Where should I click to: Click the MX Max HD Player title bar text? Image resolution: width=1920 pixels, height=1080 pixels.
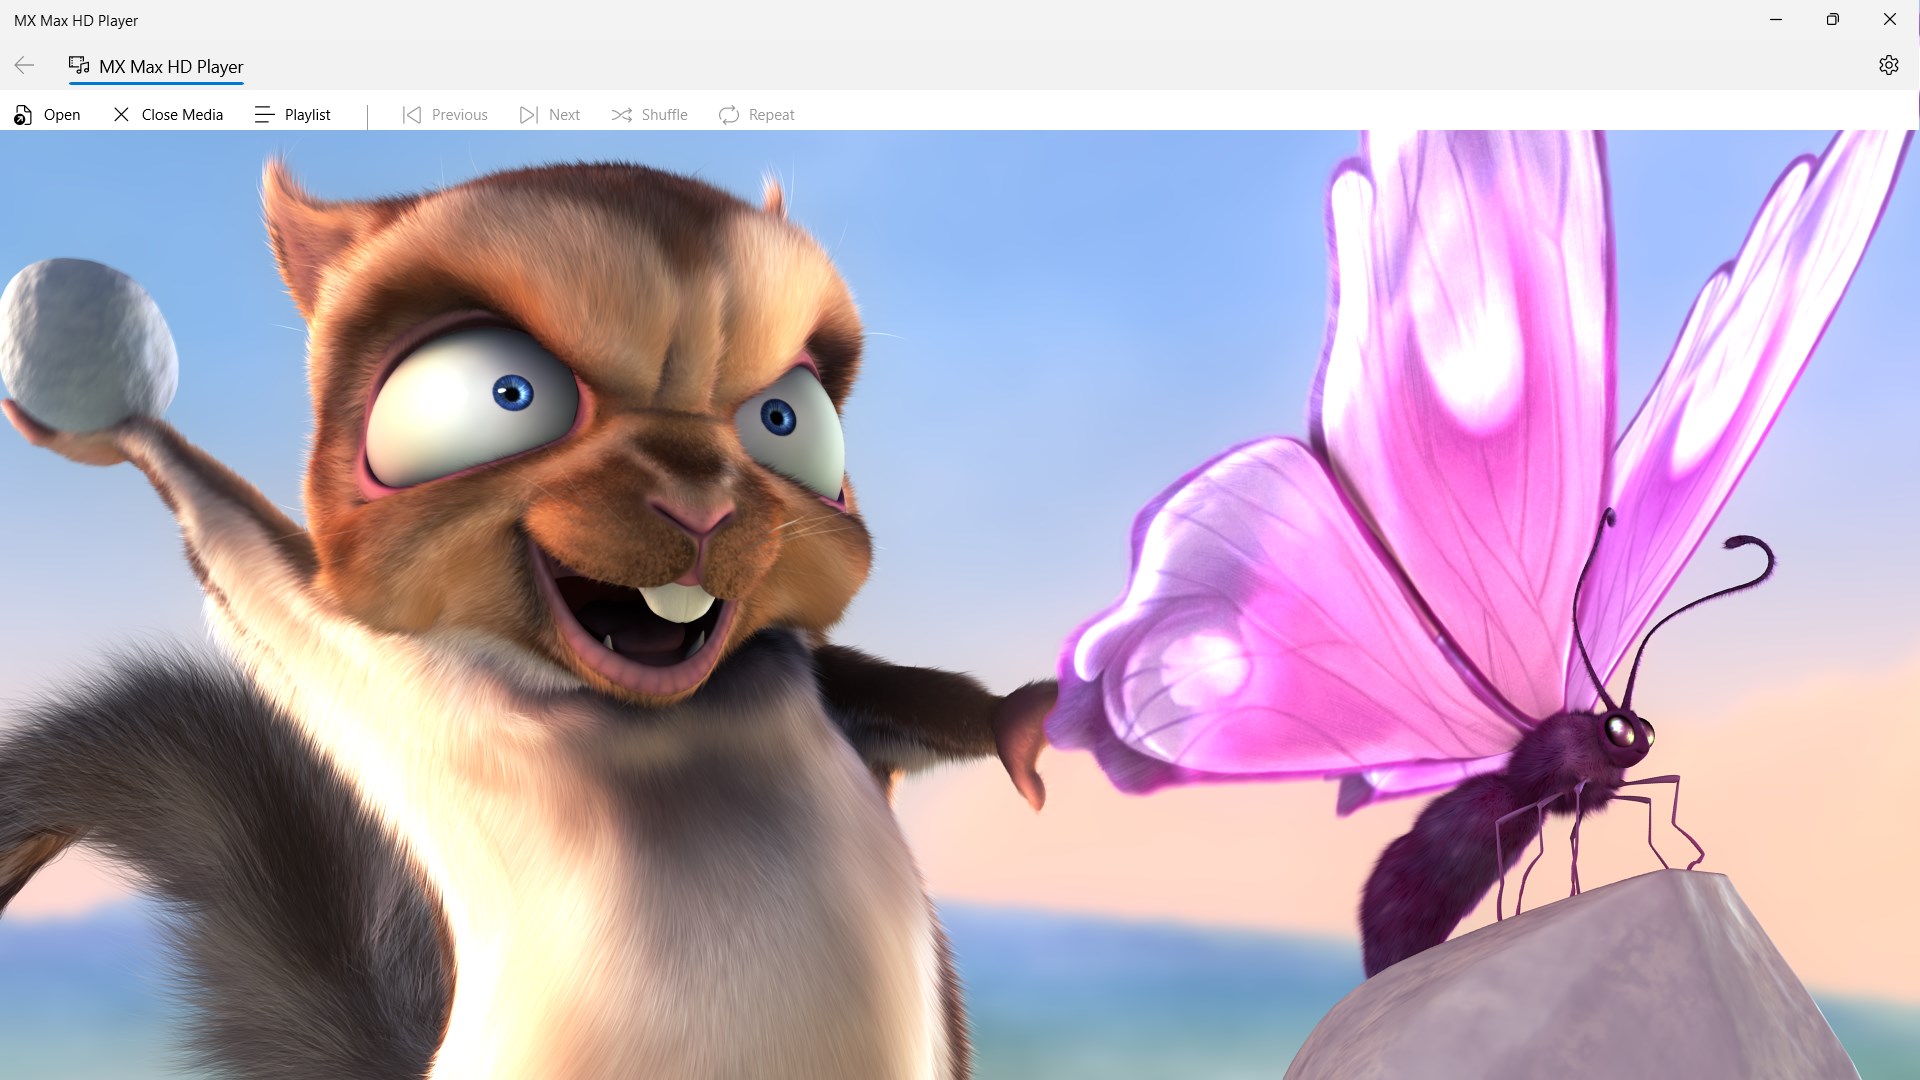77,19
